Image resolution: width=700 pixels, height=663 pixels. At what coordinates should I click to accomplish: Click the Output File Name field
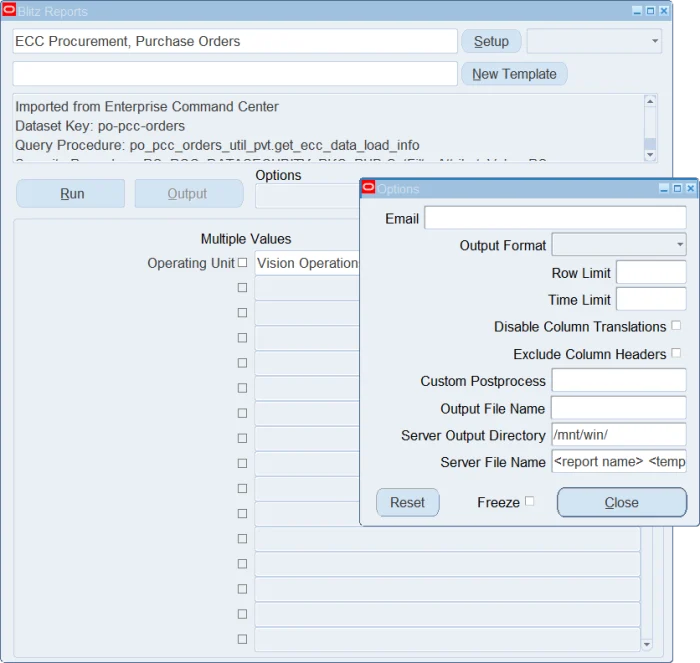(619, 408)
